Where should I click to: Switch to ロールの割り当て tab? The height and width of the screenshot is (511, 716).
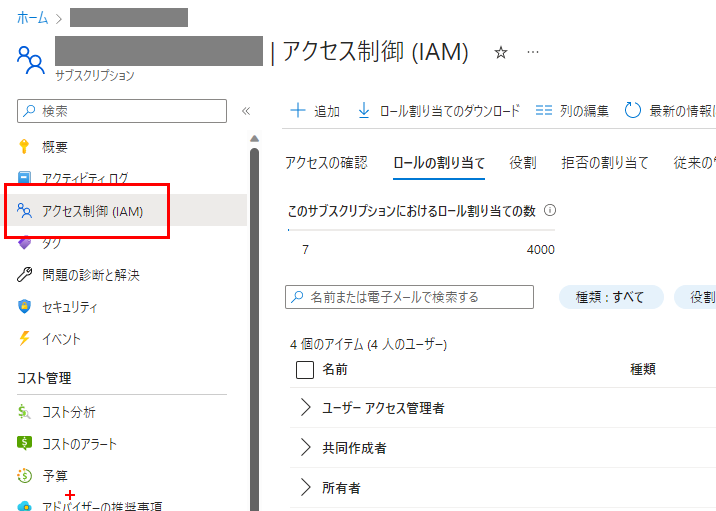point(439,163)
